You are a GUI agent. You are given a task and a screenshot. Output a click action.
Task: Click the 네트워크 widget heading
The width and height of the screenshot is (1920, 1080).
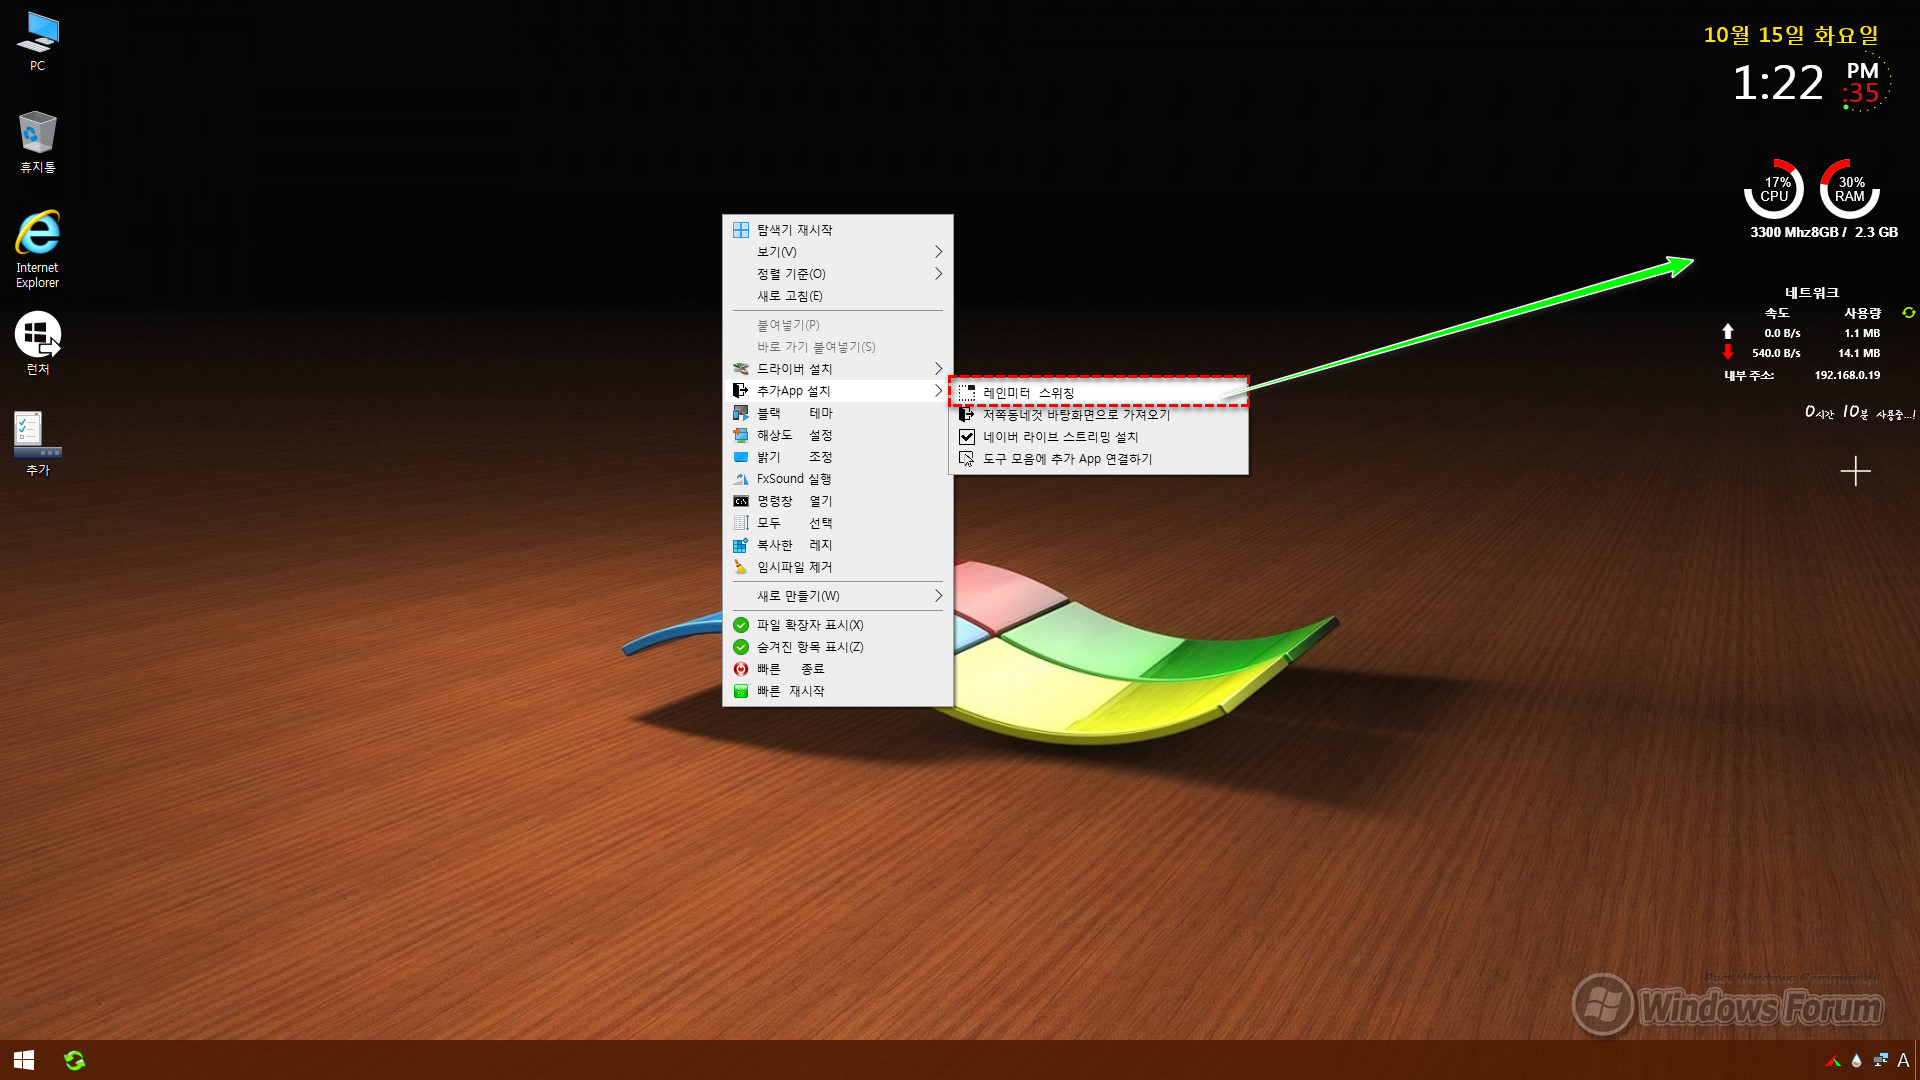(x=1812, y=293)
